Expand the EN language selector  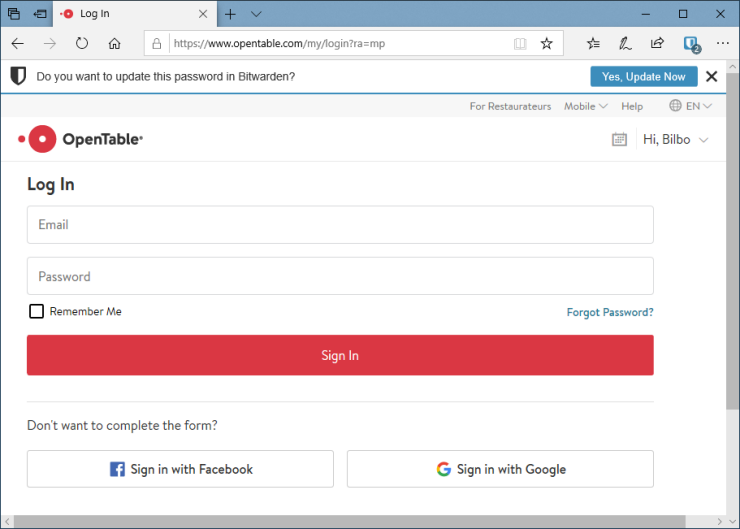pos(690,106)
